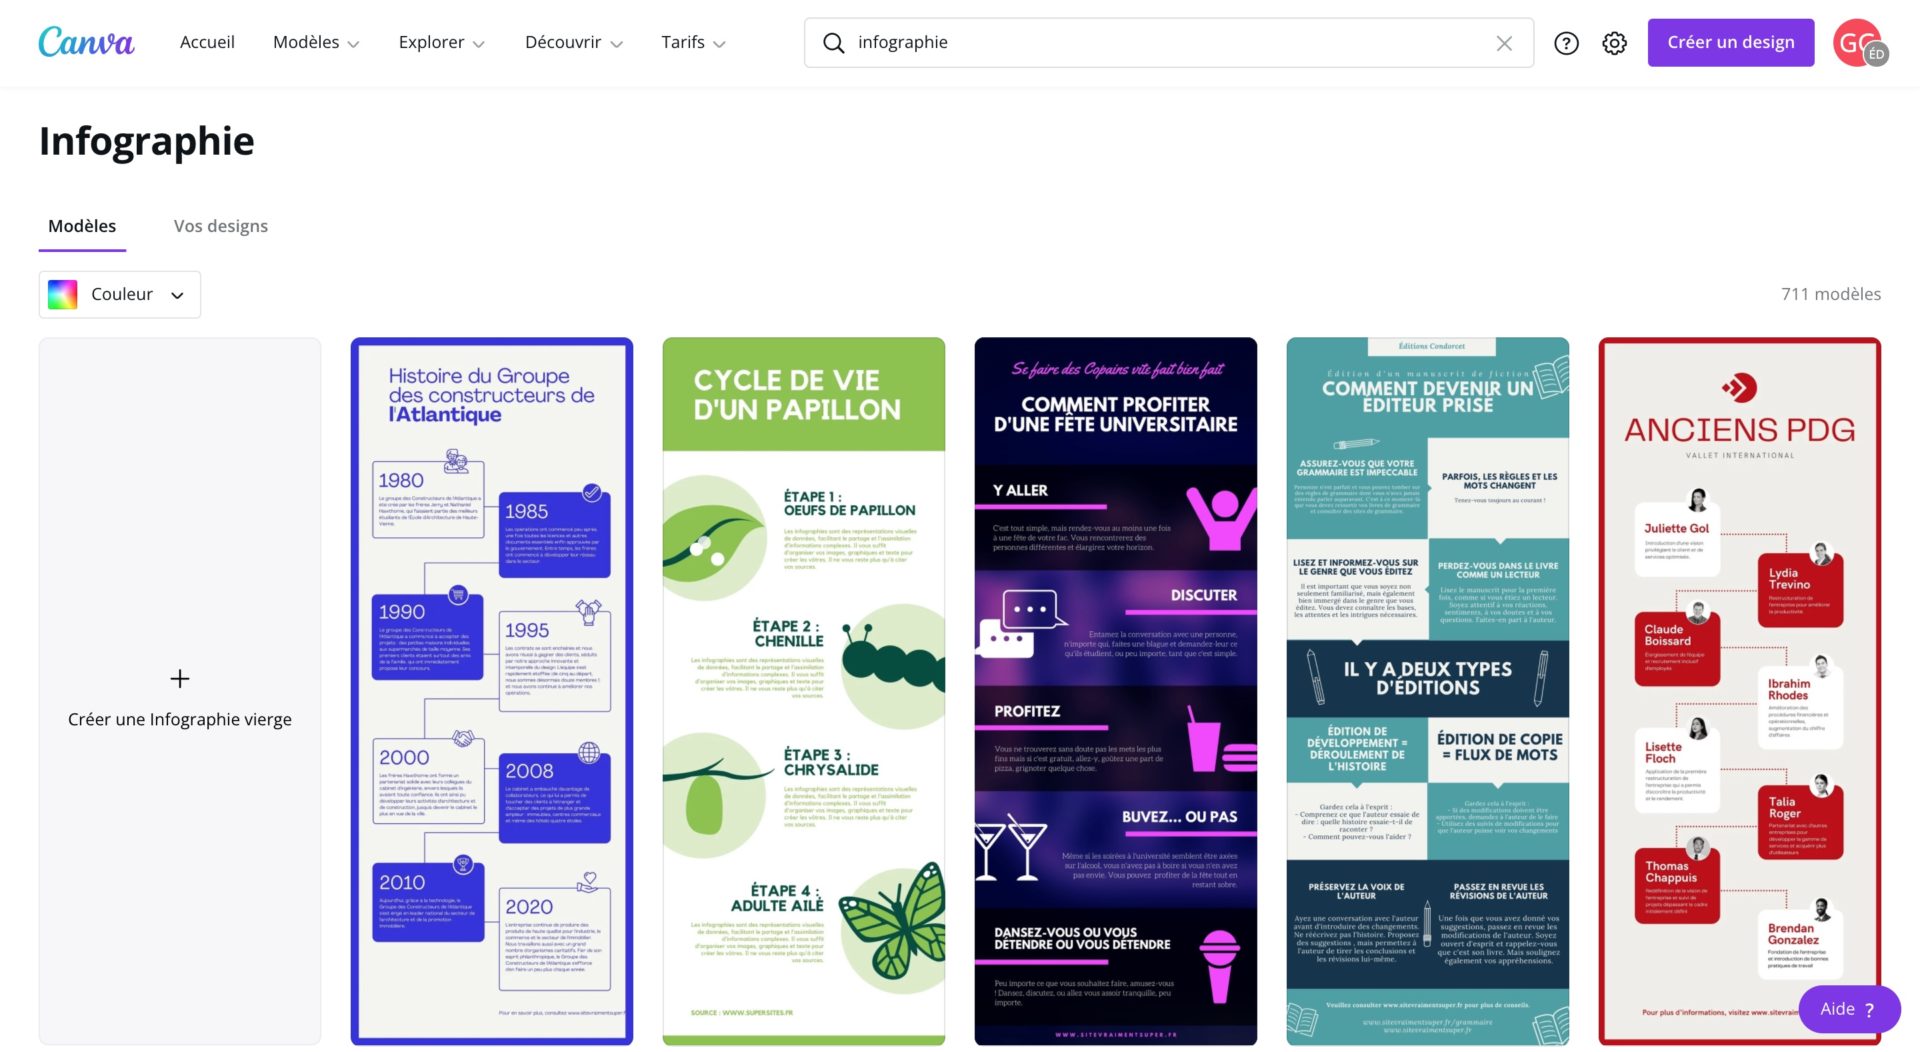The image size is (1920, 1052).
Task: Click inside the infographie search field
Action: point(1100,42)
